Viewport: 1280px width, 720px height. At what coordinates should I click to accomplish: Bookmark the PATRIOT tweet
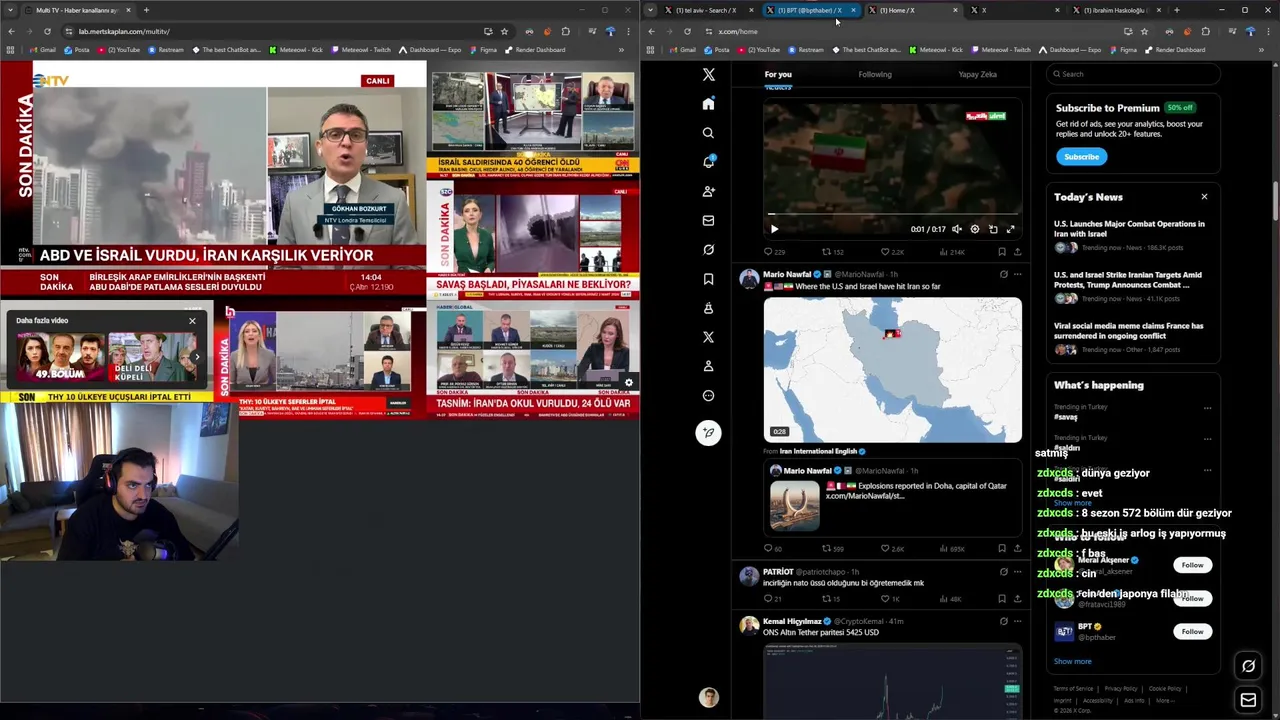pyautogui.click(x=1002, y=599)
